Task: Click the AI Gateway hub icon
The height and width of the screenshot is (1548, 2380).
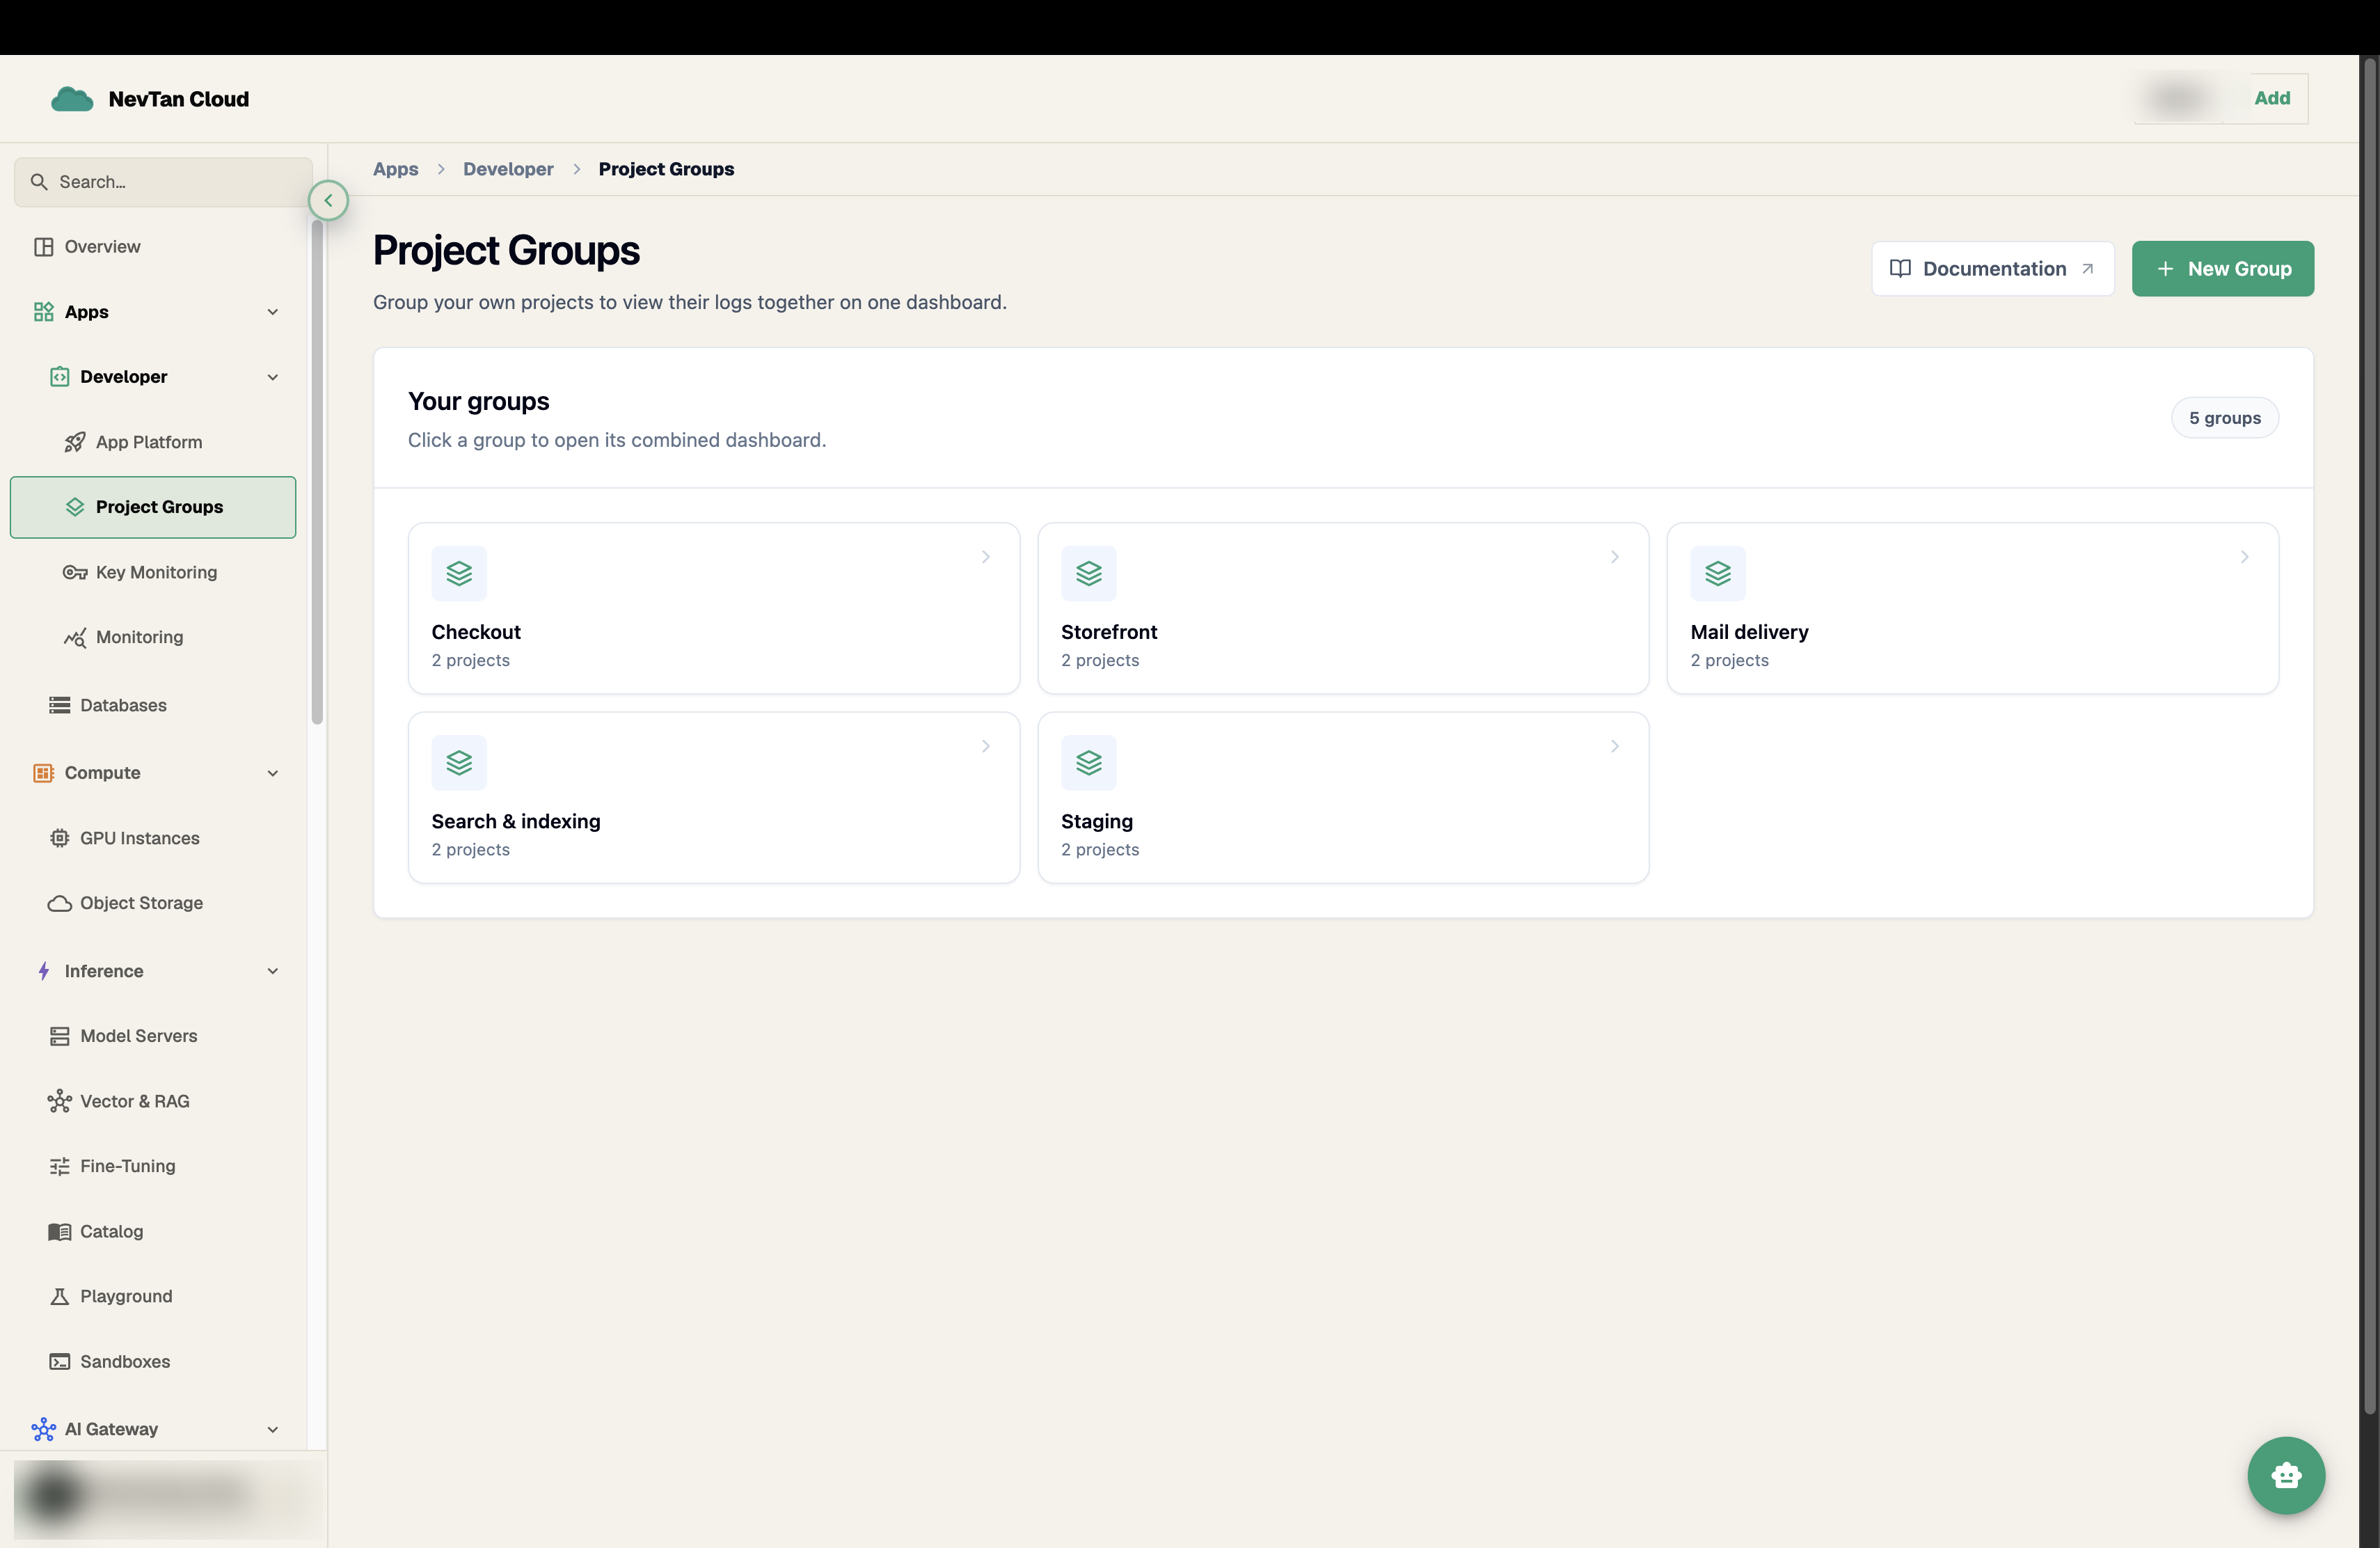Action: [43, 1429]
